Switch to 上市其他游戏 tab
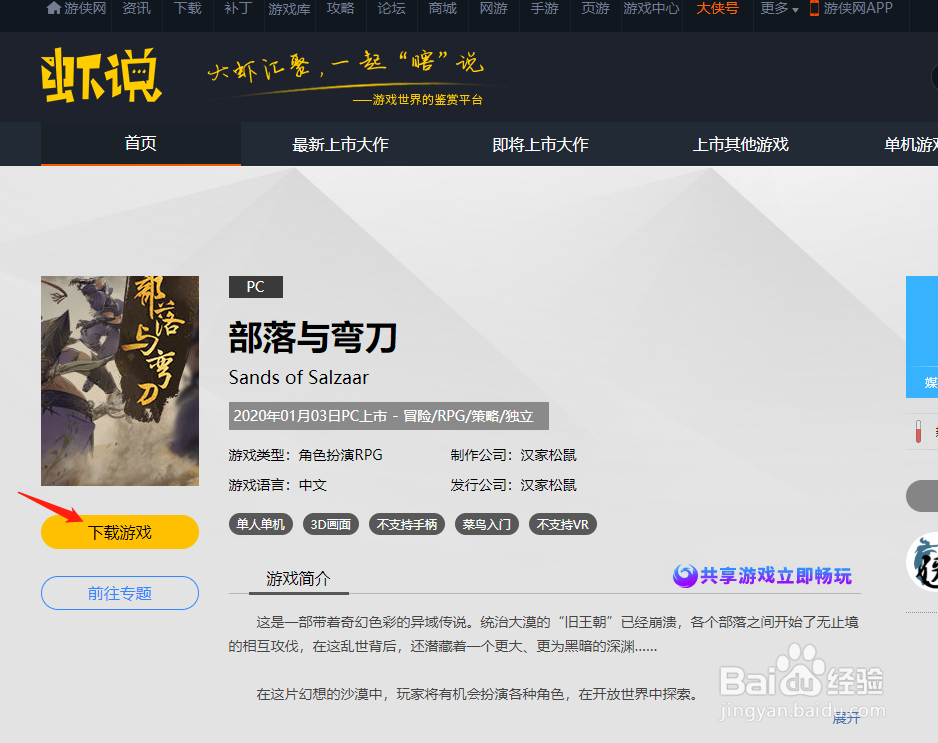 pos(741,144)
